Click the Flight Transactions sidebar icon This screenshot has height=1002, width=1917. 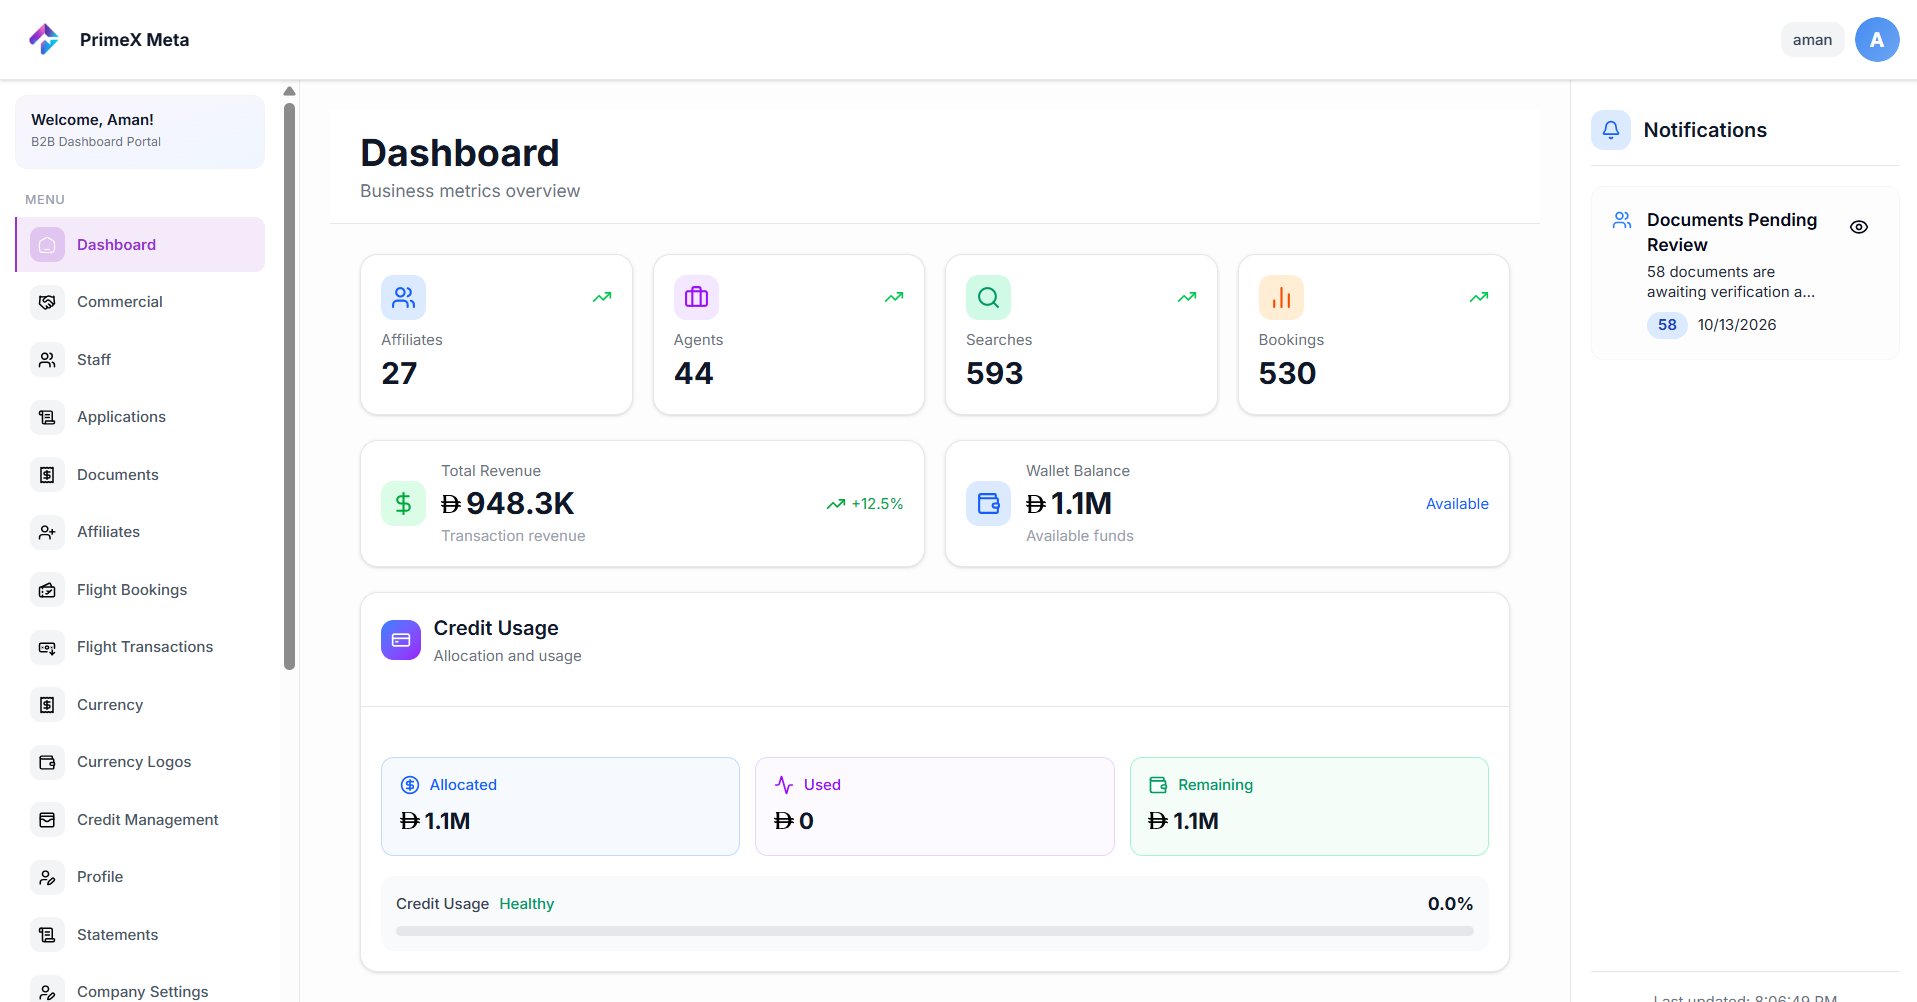(47, 647)
